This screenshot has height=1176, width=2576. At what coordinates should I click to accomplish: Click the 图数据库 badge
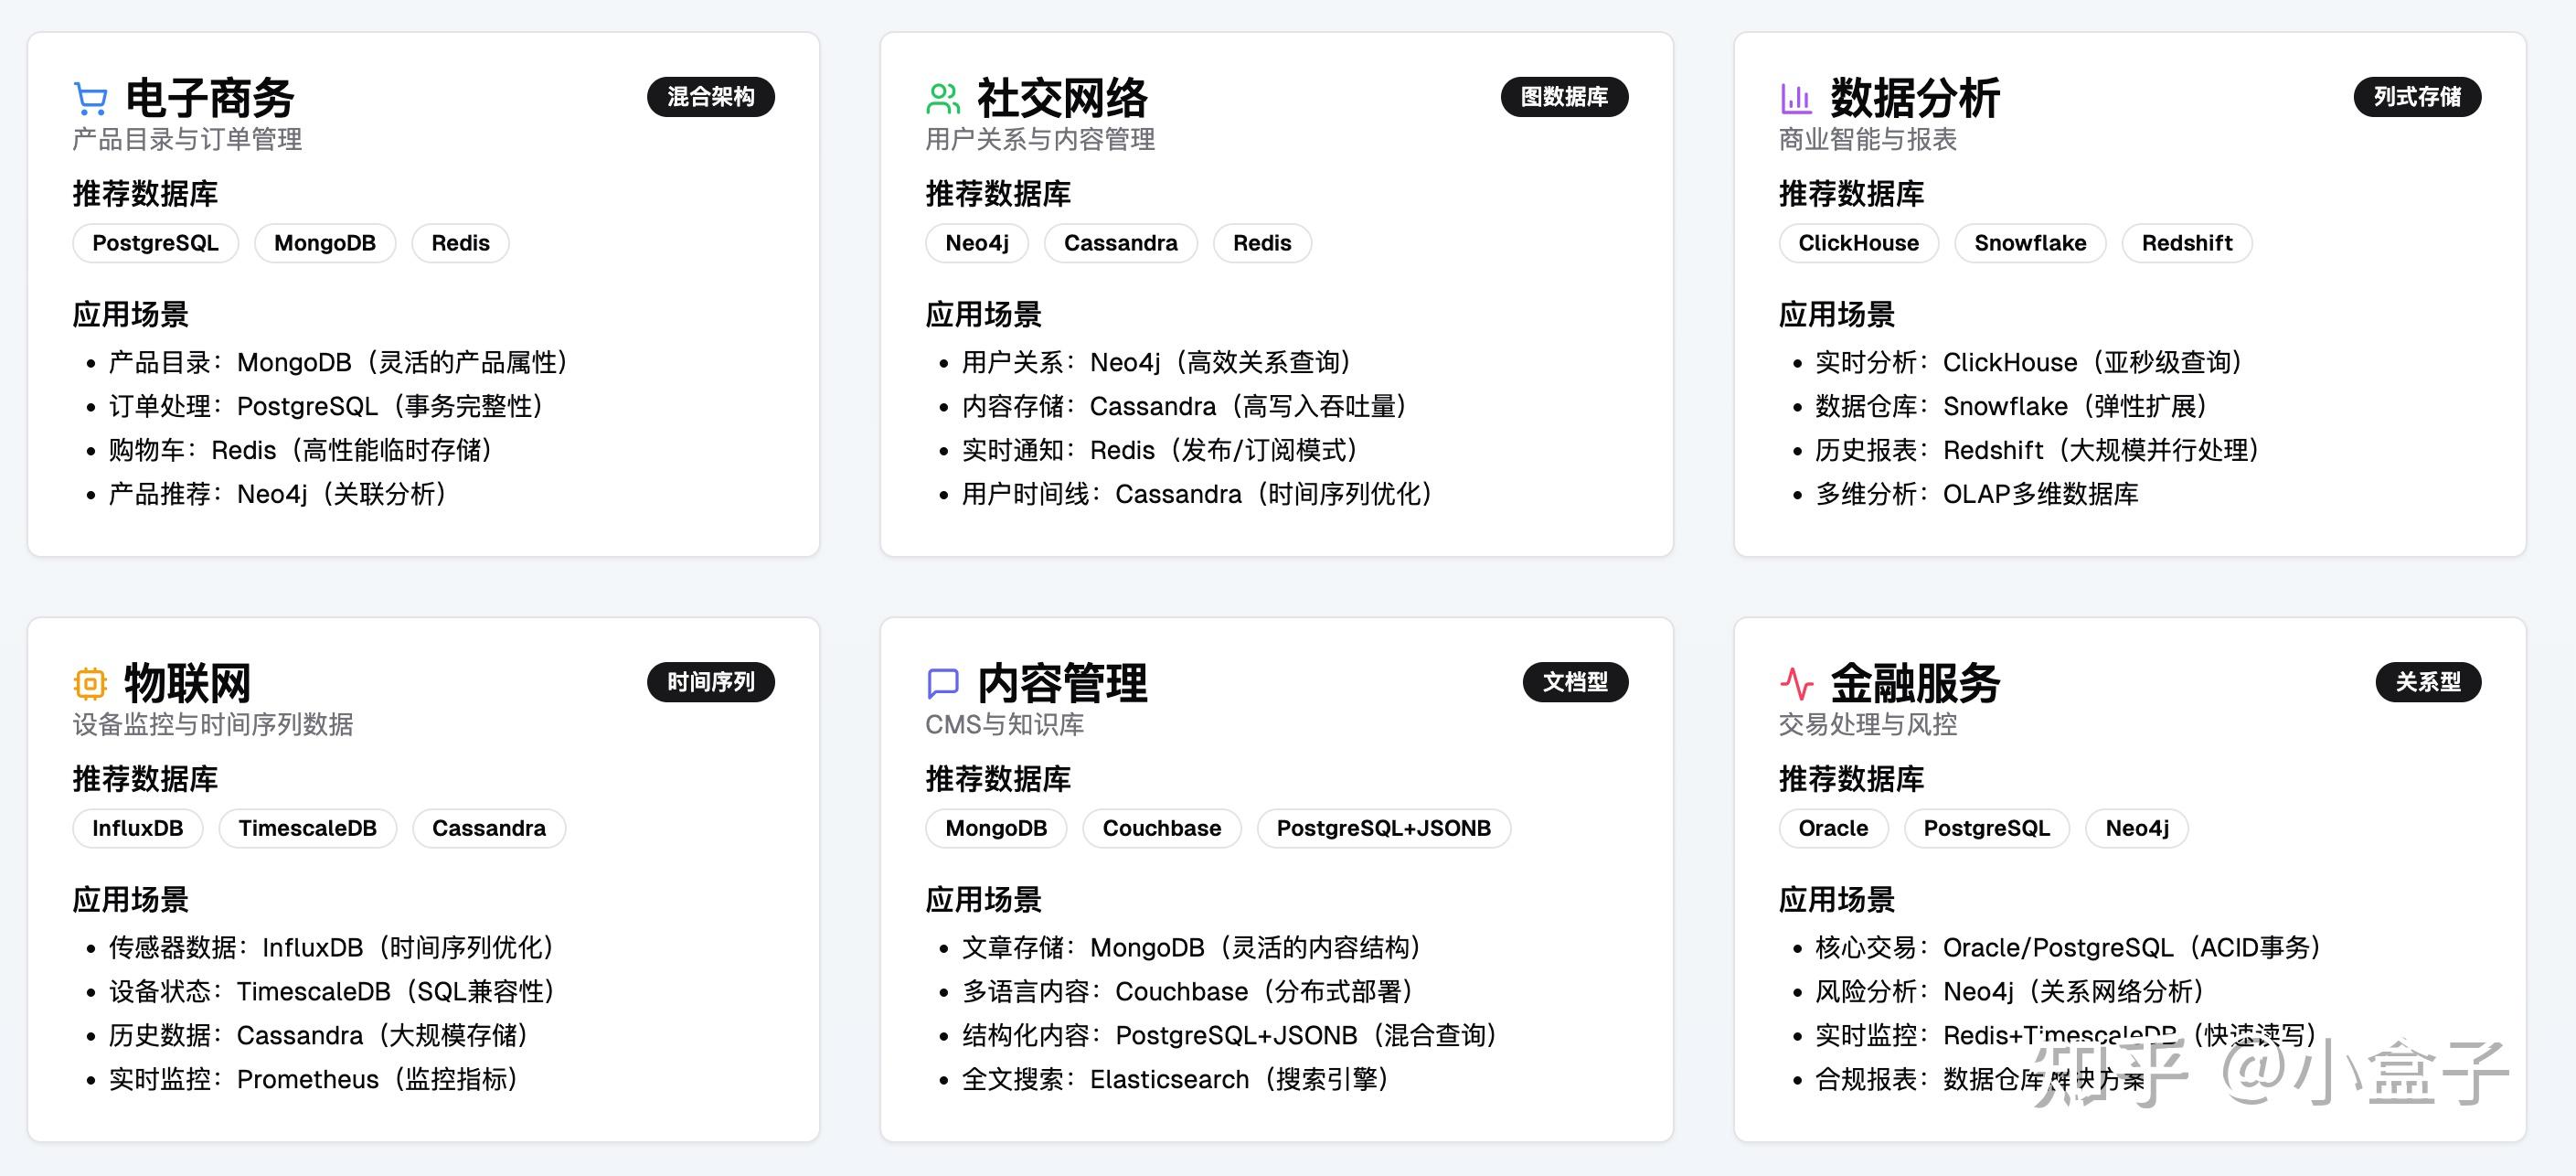click(x=1564, y=97)
